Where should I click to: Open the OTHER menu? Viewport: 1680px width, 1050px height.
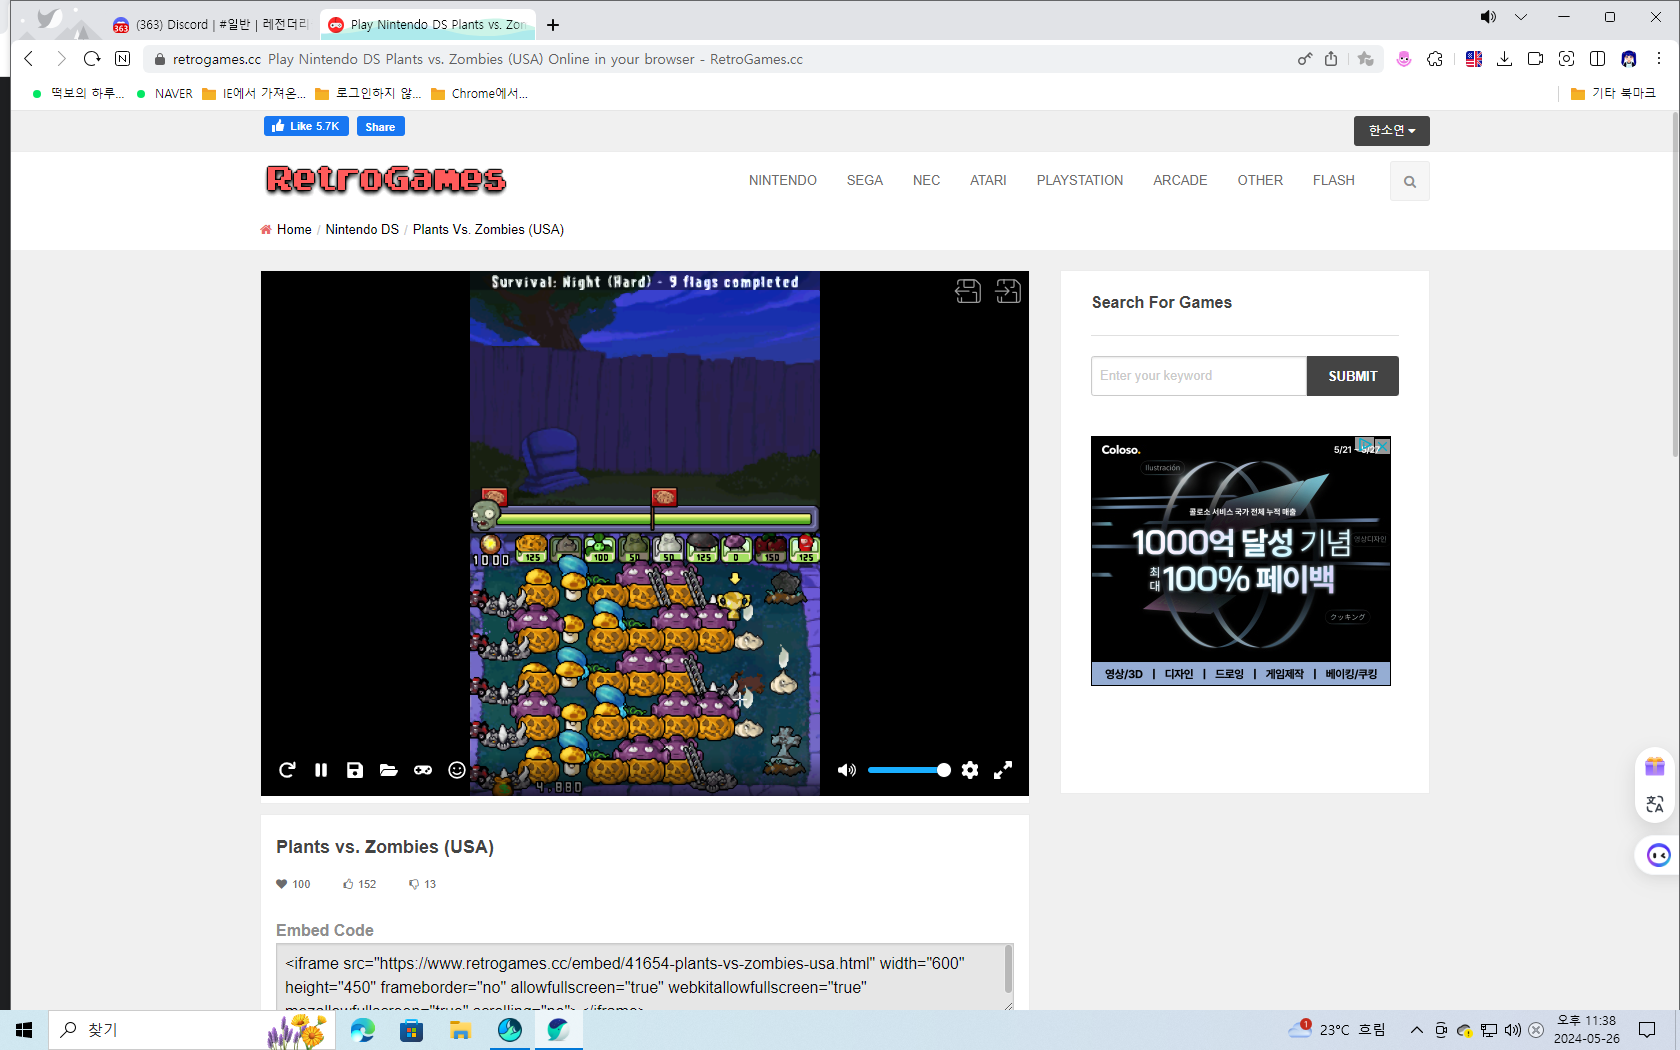[x=1260, y=180]
